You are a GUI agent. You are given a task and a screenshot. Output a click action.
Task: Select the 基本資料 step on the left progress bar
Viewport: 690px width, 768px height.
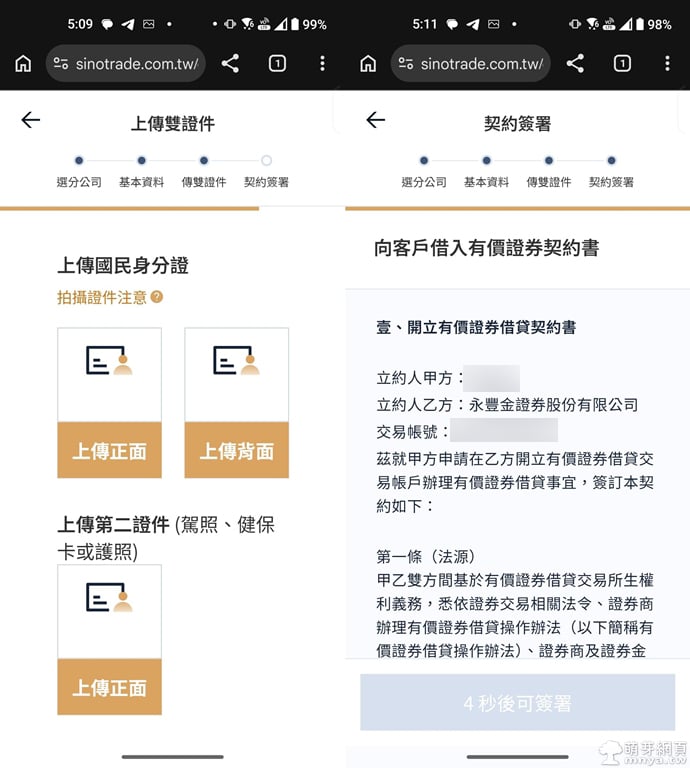[x=142, y=172]
